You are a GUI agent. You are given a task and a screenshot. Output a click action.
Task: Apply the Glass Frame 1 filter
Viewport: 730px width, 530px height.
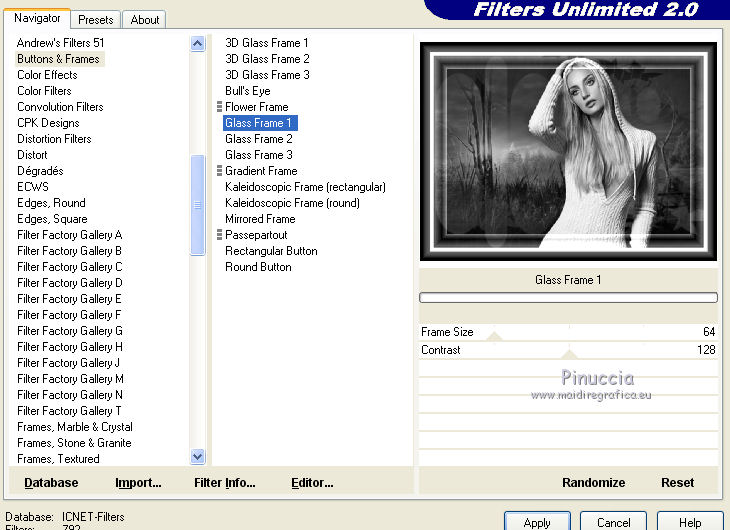[537, 522]
